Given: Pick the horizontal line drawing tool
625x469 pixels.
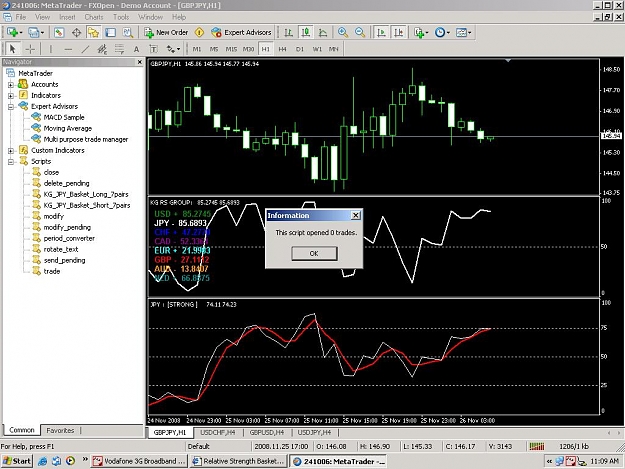Looking at the screenshot, I should coord(68,49).
